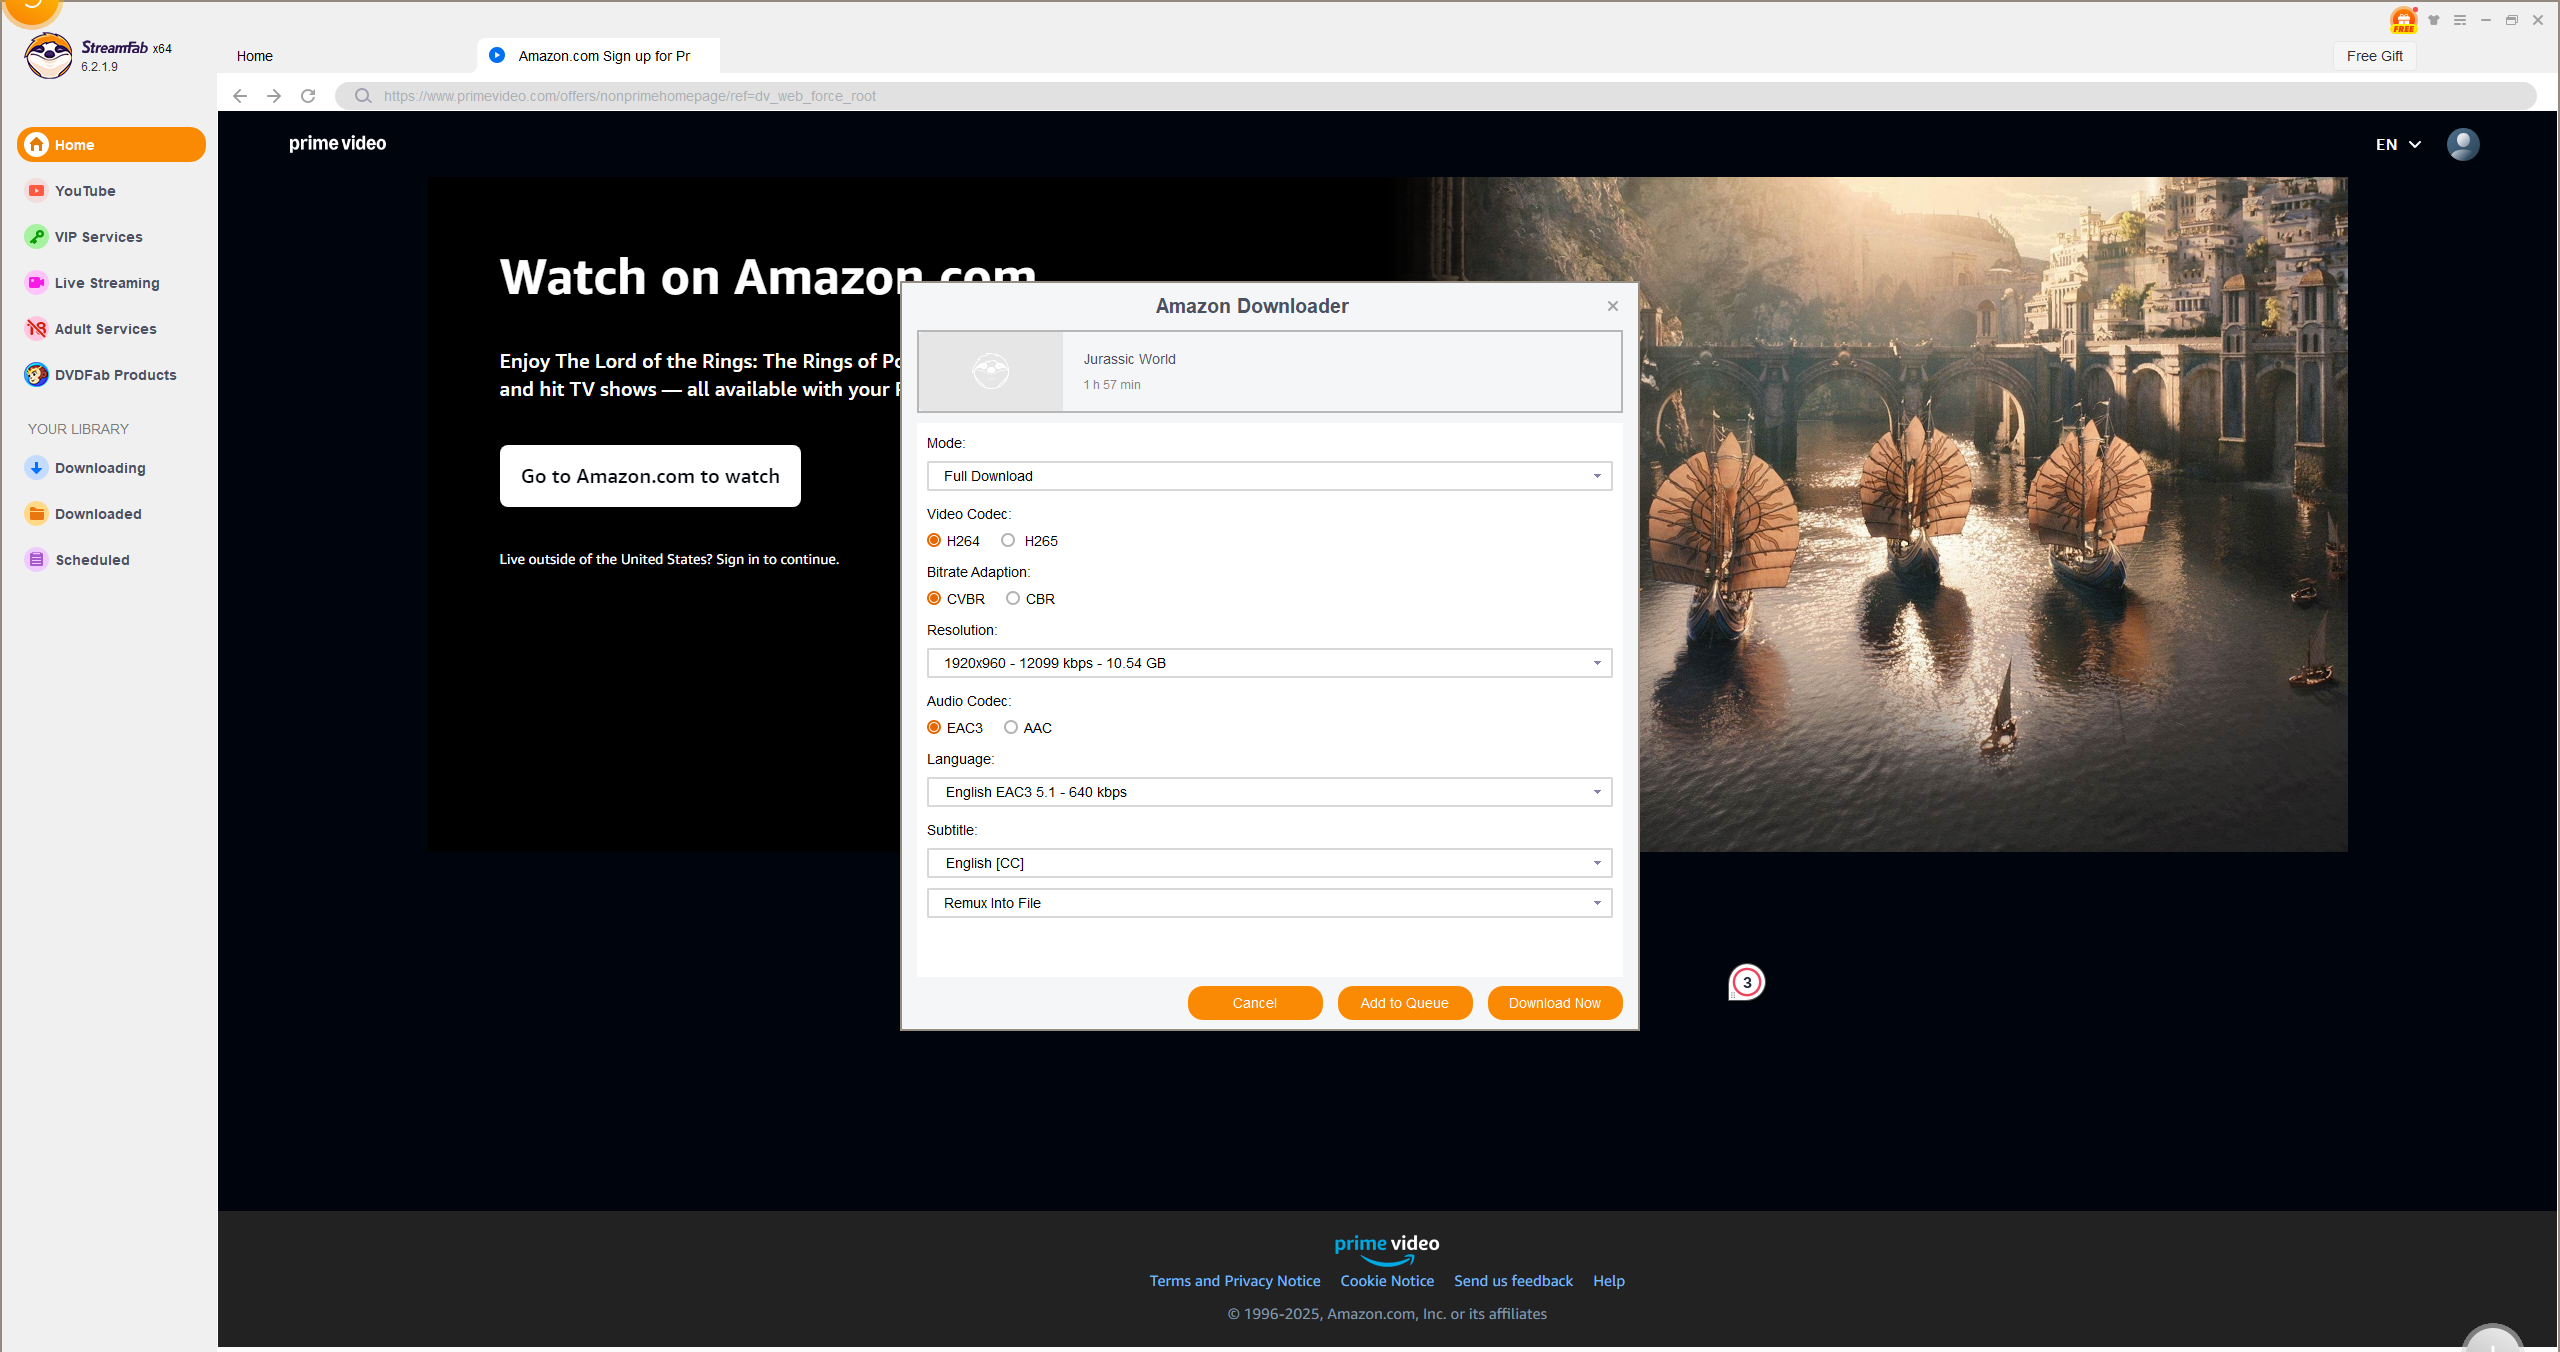The image size is (2560, 1352).
Task: Go back in browser navigation
Action: pos(240,96)
